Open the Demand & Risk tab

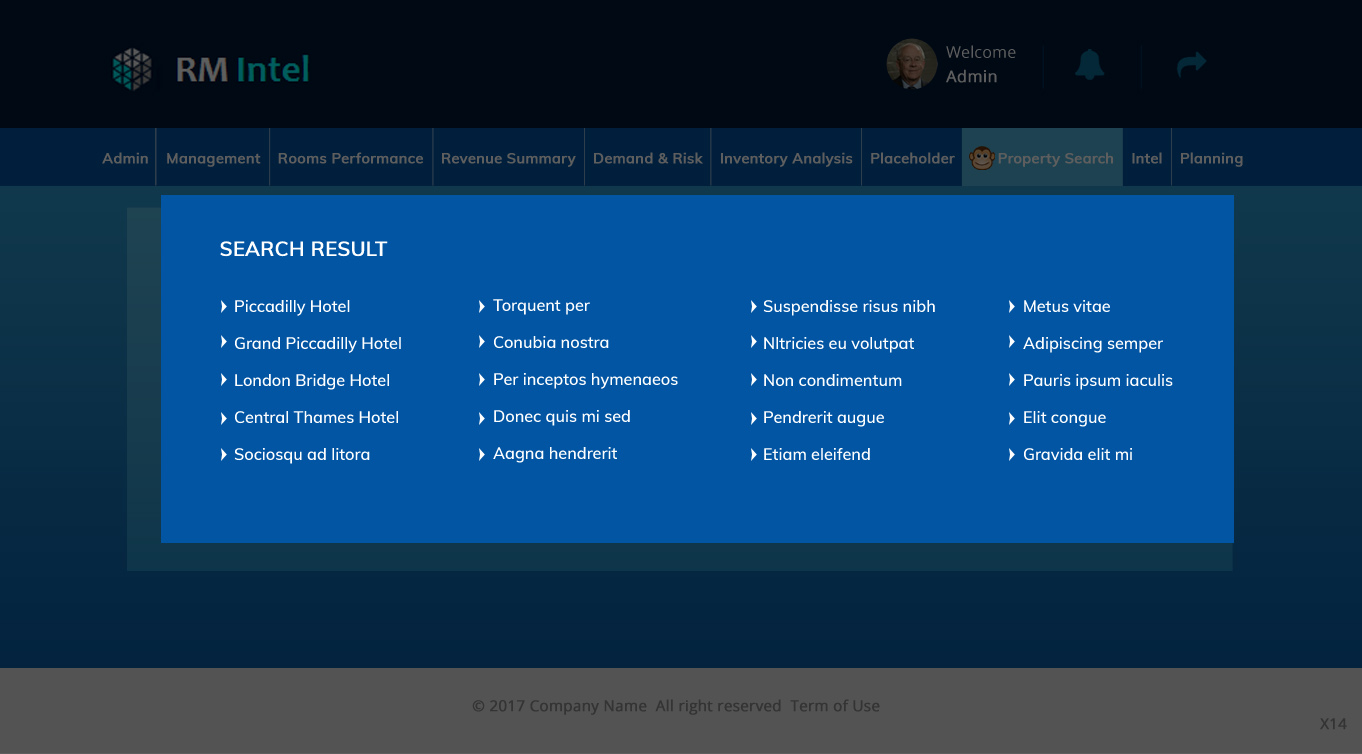click(648, 157)
